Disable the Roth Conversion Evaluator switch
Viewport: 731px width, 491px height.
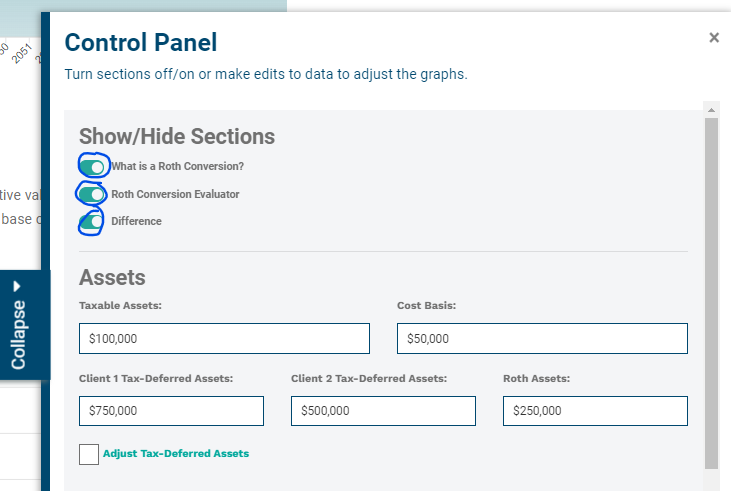(x=92, y=194)
